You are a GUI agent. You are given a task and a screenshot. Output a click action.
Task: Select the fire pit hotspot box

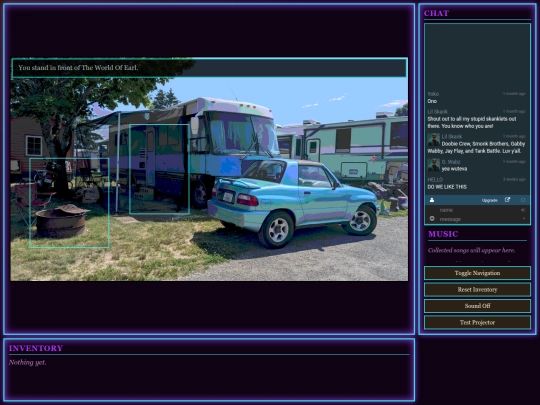(69, 203)
